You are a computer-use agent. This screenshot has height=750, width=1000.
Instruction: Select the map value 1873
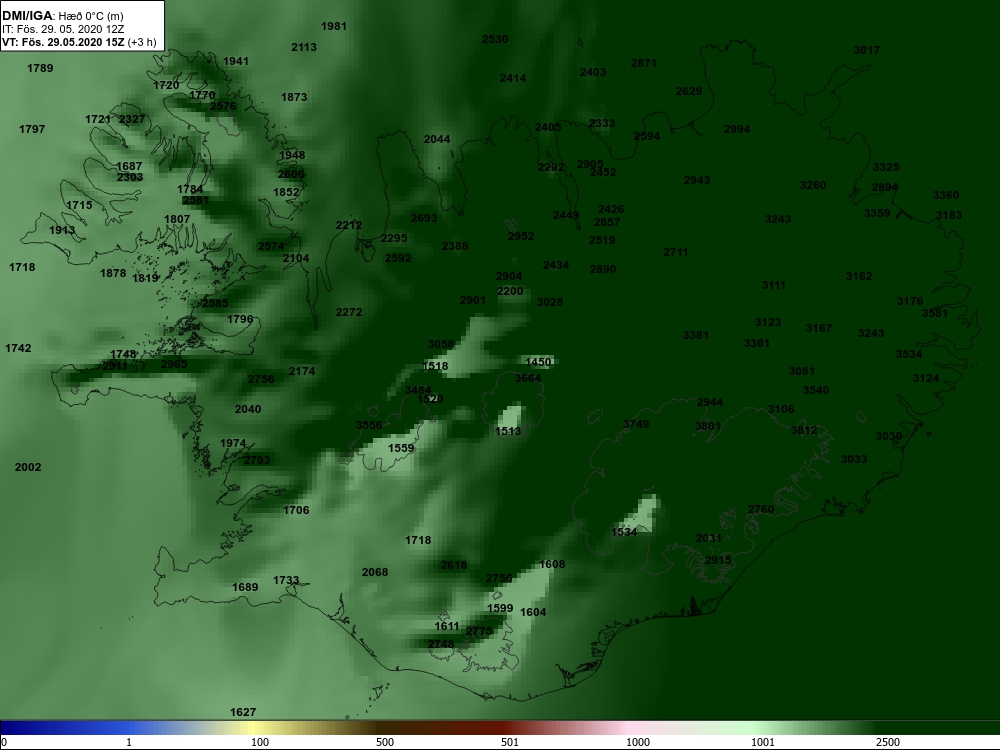click(294, 98)
